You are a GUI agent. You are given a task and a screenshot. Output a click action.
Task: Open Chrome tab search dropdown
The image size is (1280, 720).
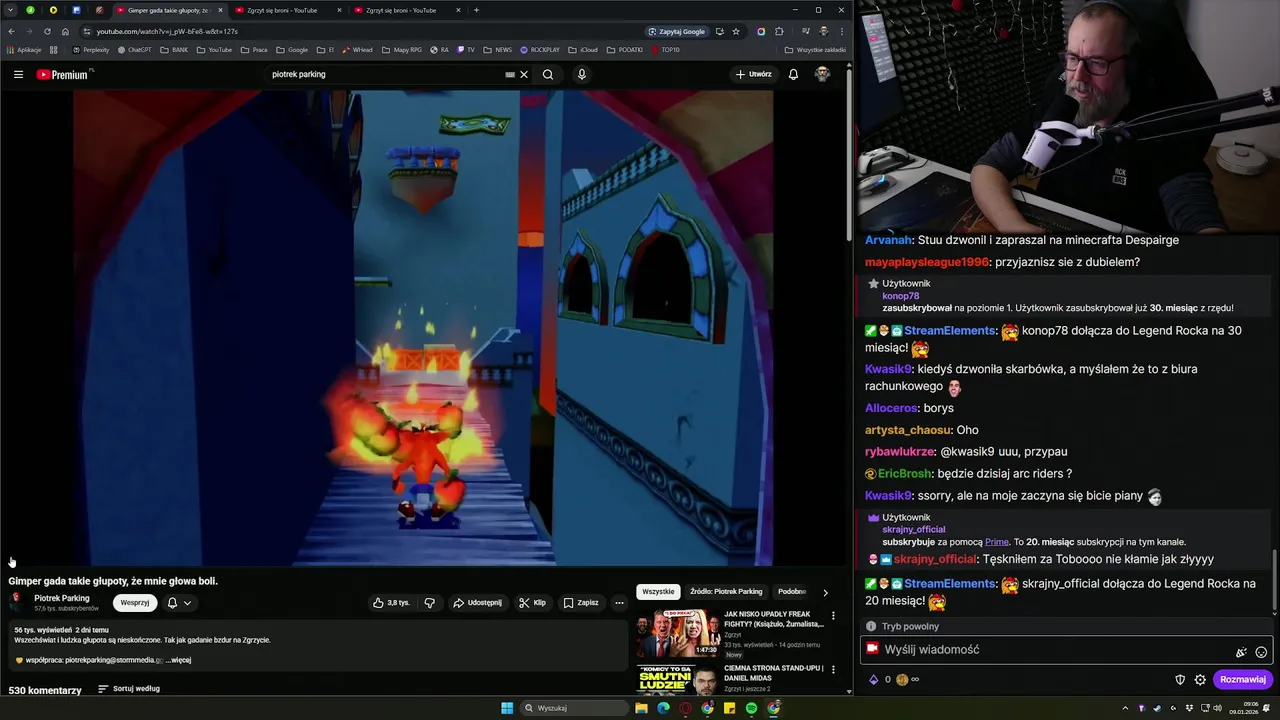pyautogui.click(x=11, y=10)
